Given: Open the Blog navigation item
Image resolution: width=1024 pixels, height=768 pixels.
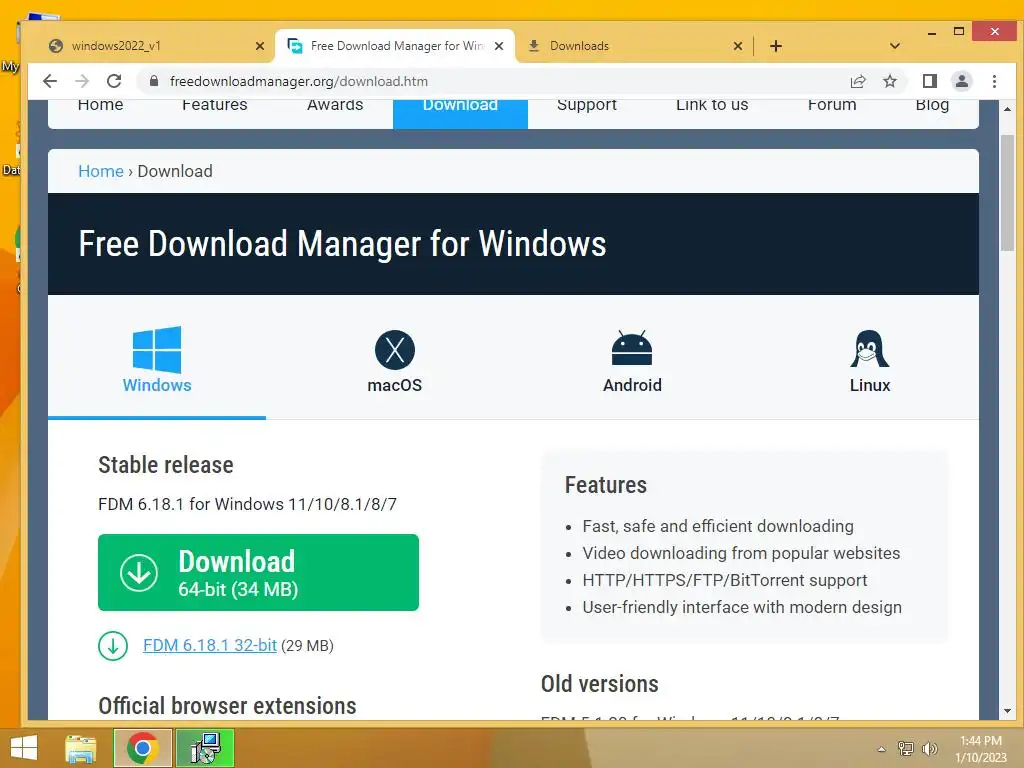Looking at the screenshot, I should coord(932,106).
